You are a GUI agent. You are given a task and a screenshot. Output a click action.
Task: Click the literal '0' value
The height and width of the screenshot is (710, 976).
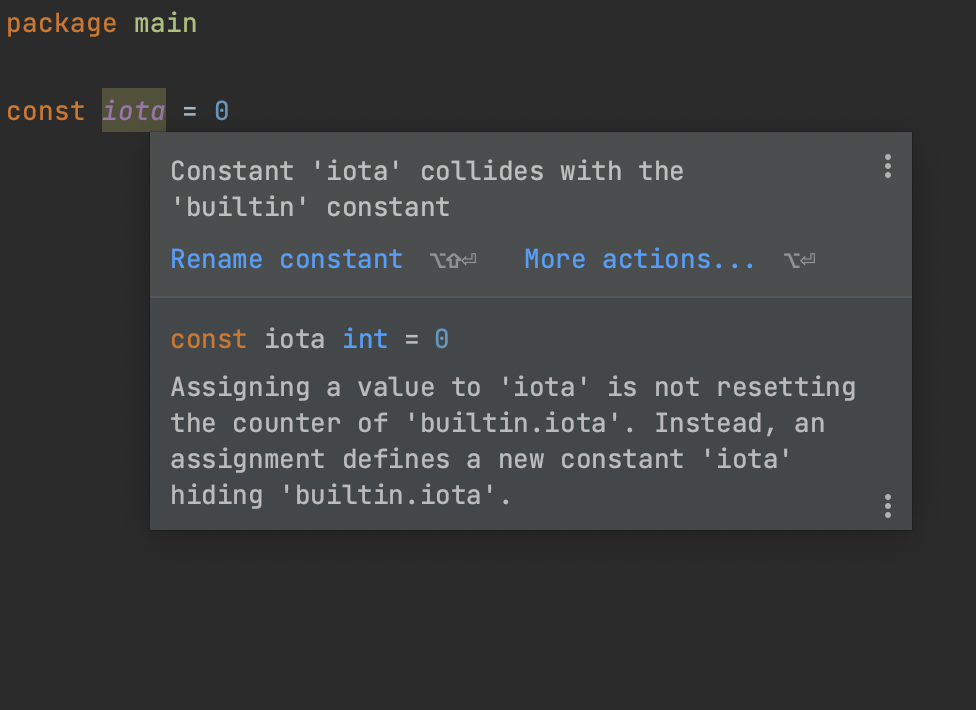pos(221,110)
